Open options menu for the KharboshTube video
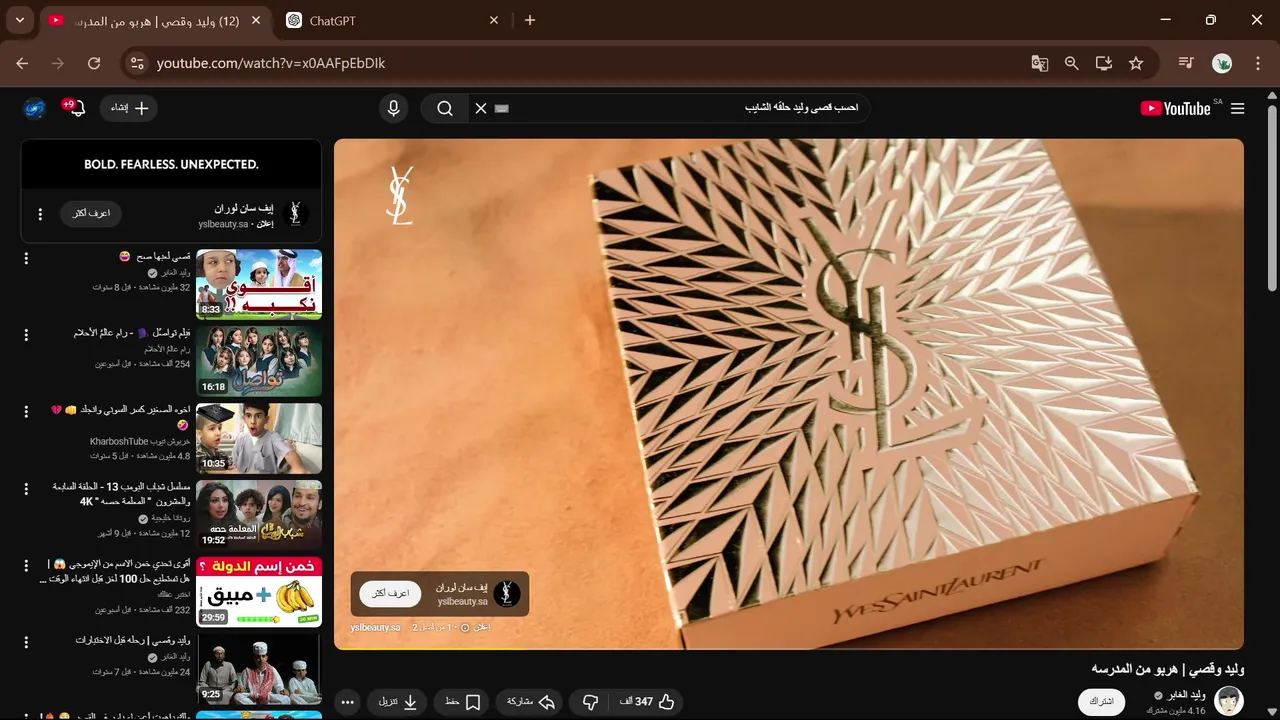Image resolution: width=1280 pixels, height=720 pixels. (x=27, y=413)
